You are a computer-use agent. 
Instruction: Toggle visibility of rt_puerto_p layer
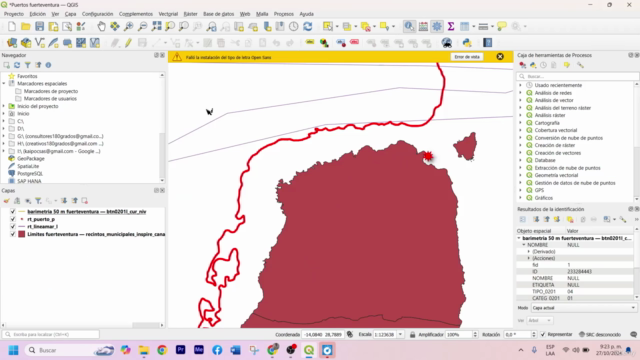point(13,219)
